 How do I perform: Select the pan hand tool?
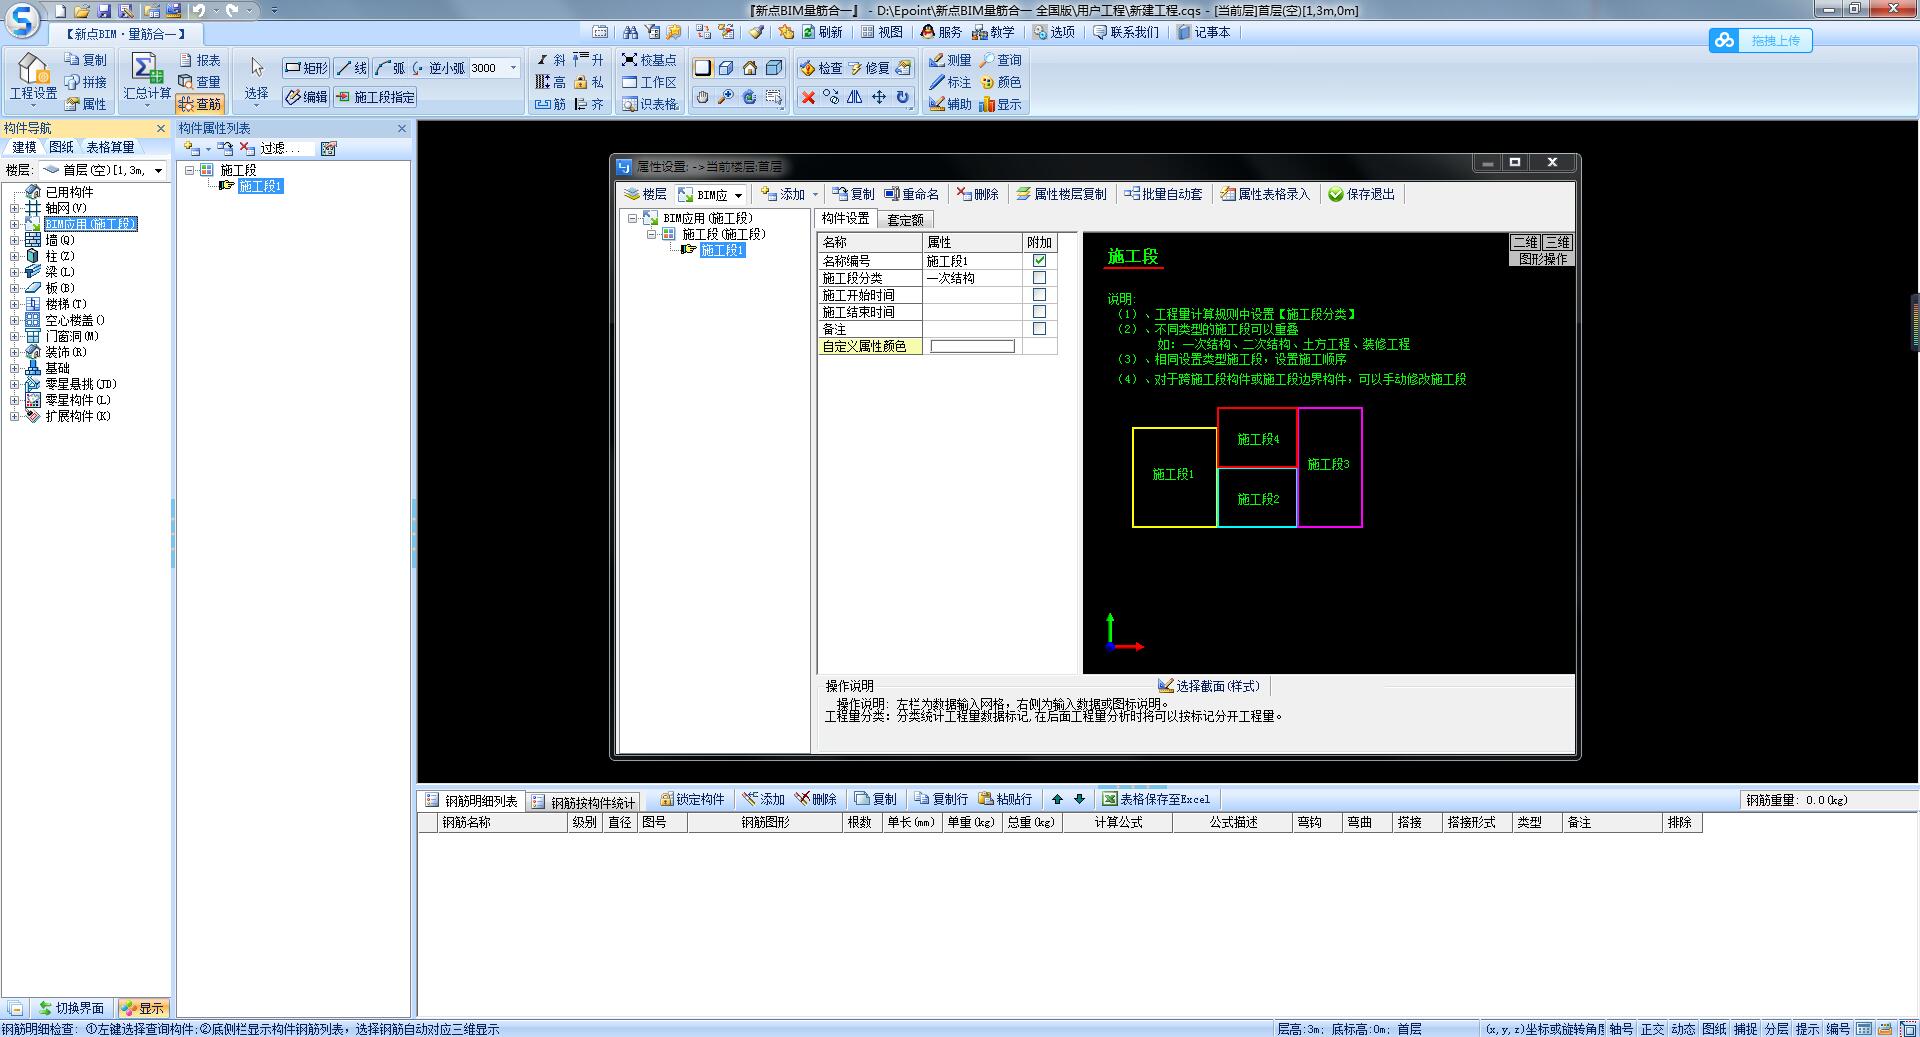702,97
